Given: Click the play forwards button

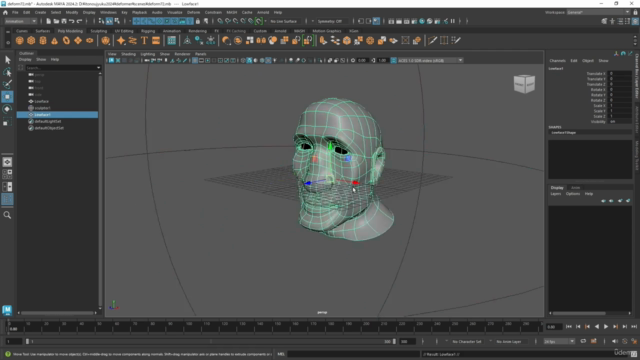Looking at the screenshot, I should [x=606, y=327].
